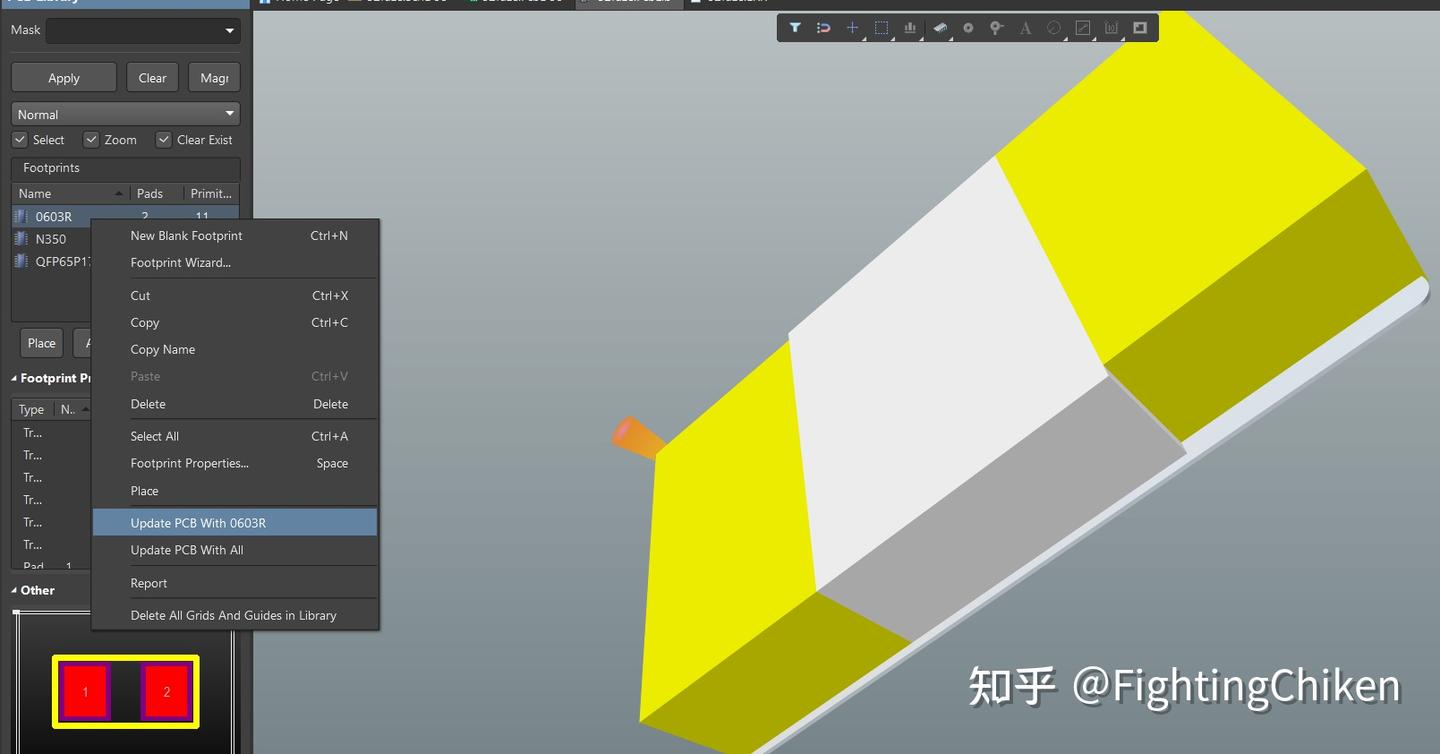Click the Apply button
The image size is (1440, 754).
[x=64, y=78]
